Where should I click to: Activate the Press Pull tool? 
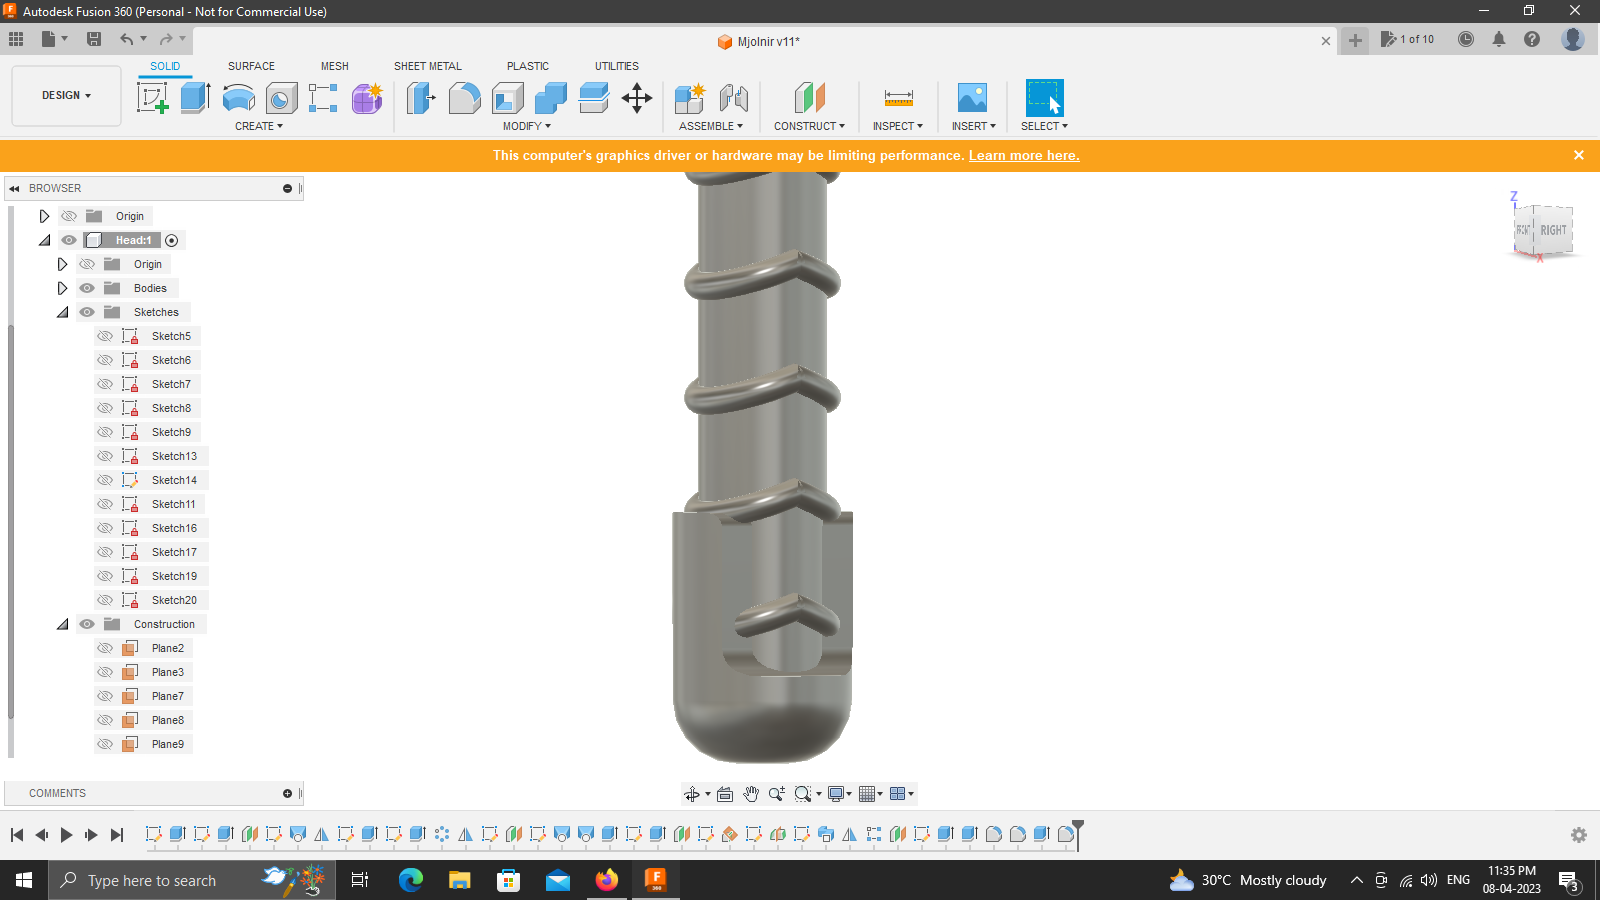pos(421,97)
